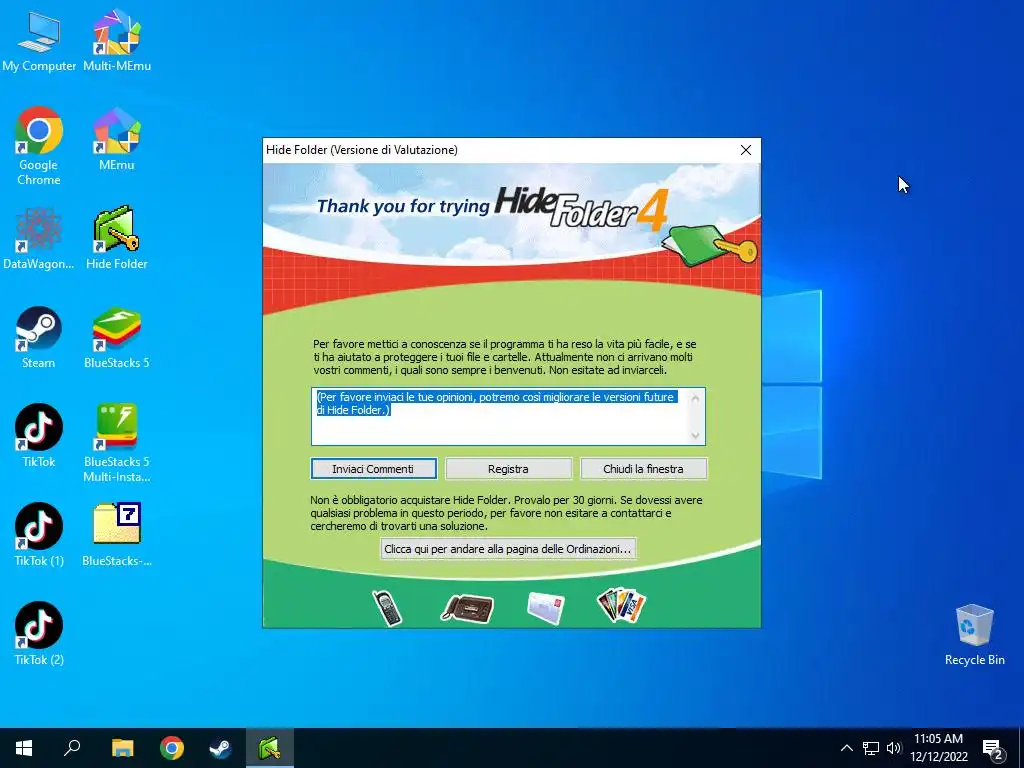Image resolution: width=1024 pixels, height=768 pixels.
Task: Open the notification center icon
Action: coord(993,750)
